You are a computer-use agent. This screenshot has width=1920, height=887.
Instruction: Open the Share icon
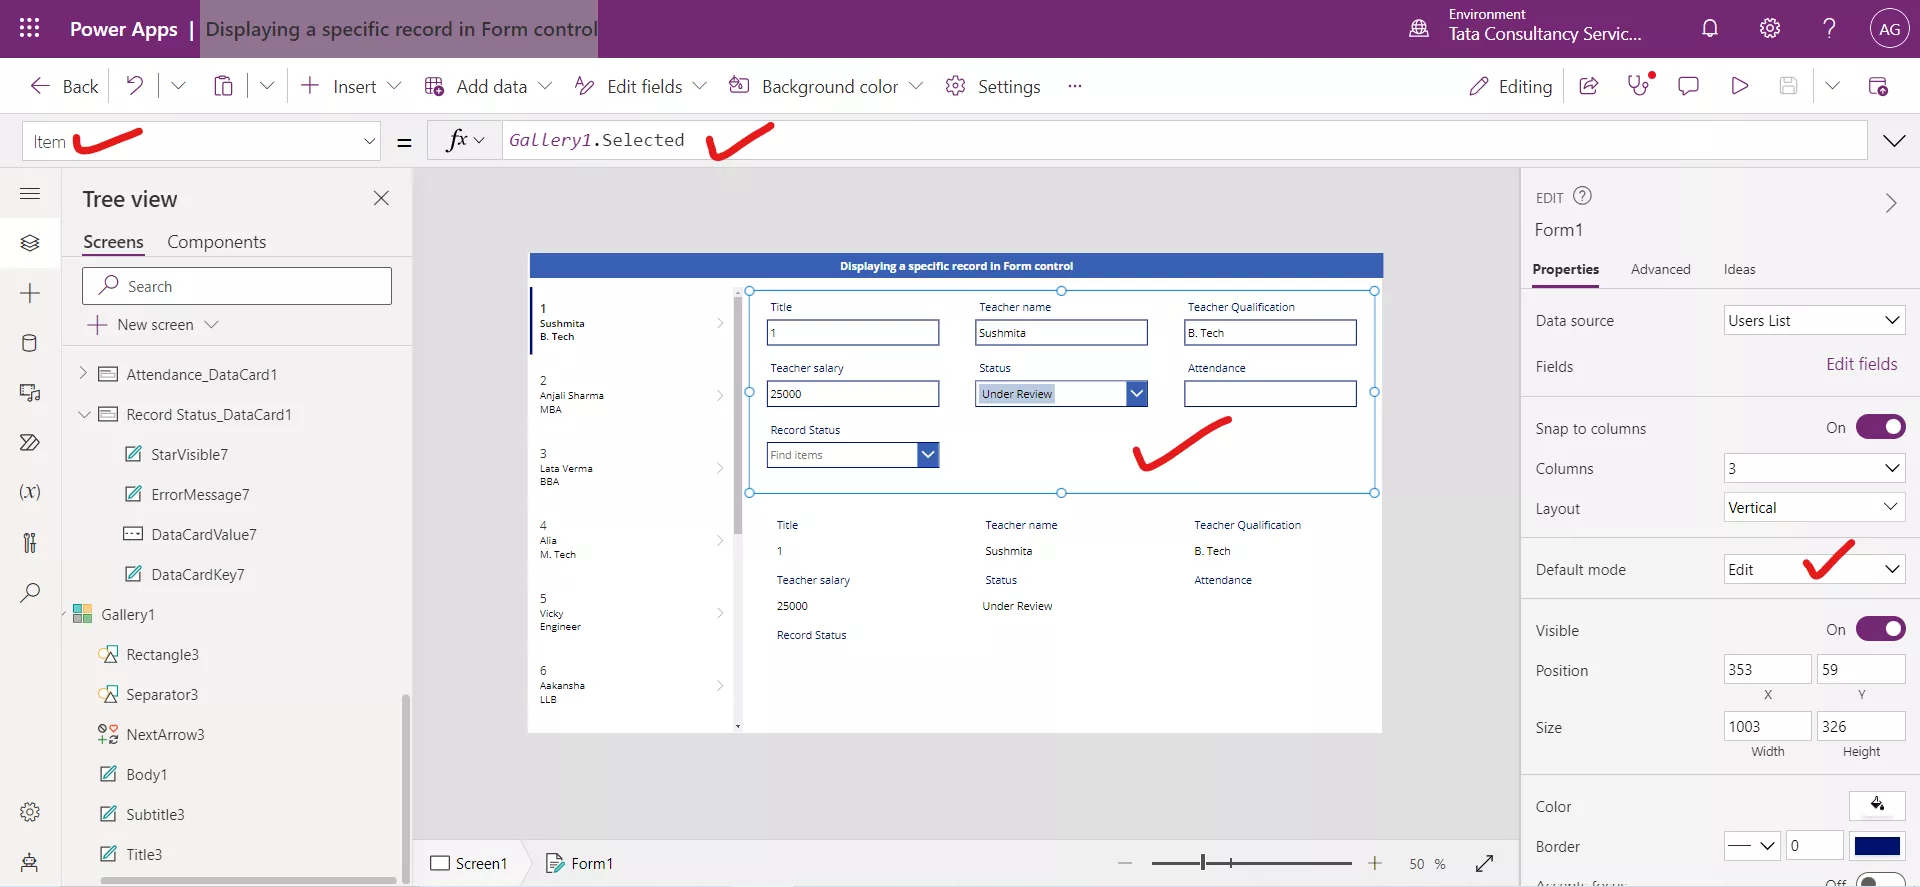click(x=1588, y=86)
